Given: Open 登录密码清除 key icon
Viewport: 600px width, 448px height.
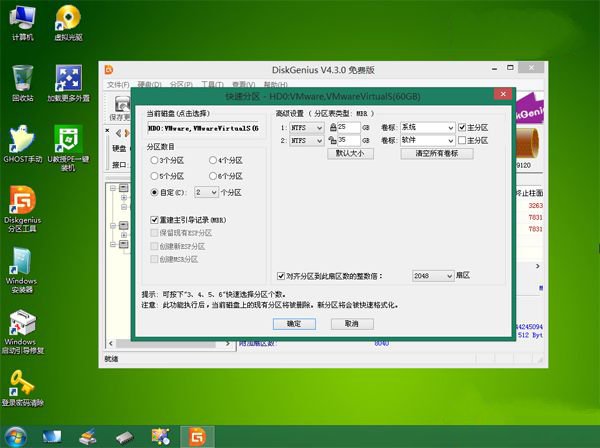Looking at the screenshot, I should coord(23,388).
